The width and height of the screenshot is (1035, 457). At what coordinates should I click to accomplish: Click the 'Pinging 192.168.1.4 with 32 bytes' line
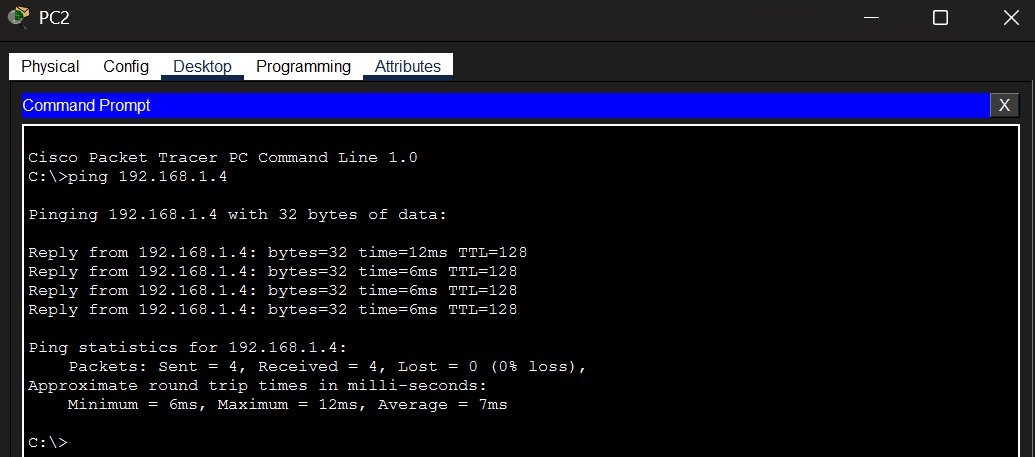coord(238,215)
